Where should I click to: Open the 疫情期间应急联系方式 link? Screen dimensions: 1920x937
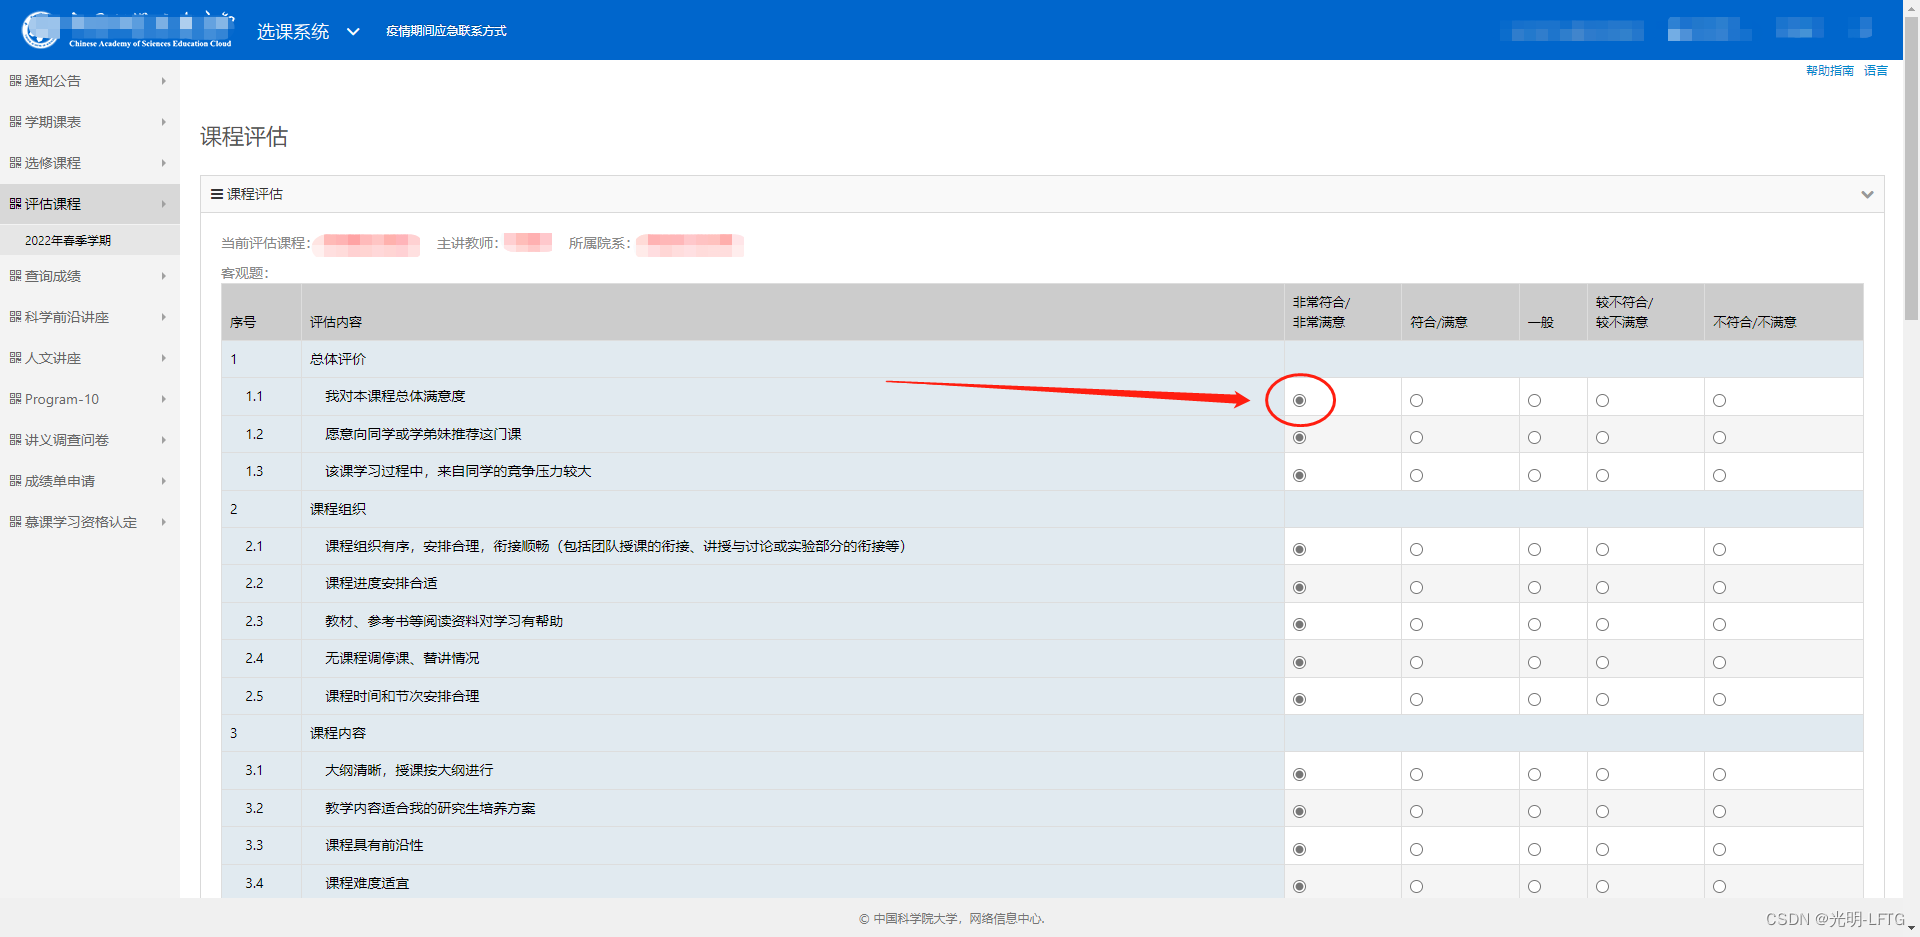click(446, 31)
